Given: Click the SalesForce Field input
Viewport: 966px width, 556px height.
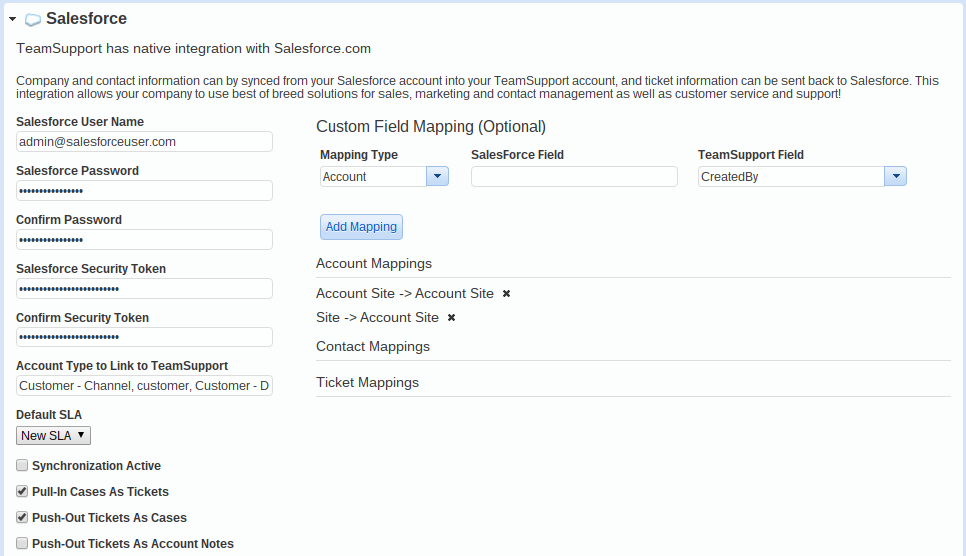Looking at the screenshot, I should [x=574, y=176].
